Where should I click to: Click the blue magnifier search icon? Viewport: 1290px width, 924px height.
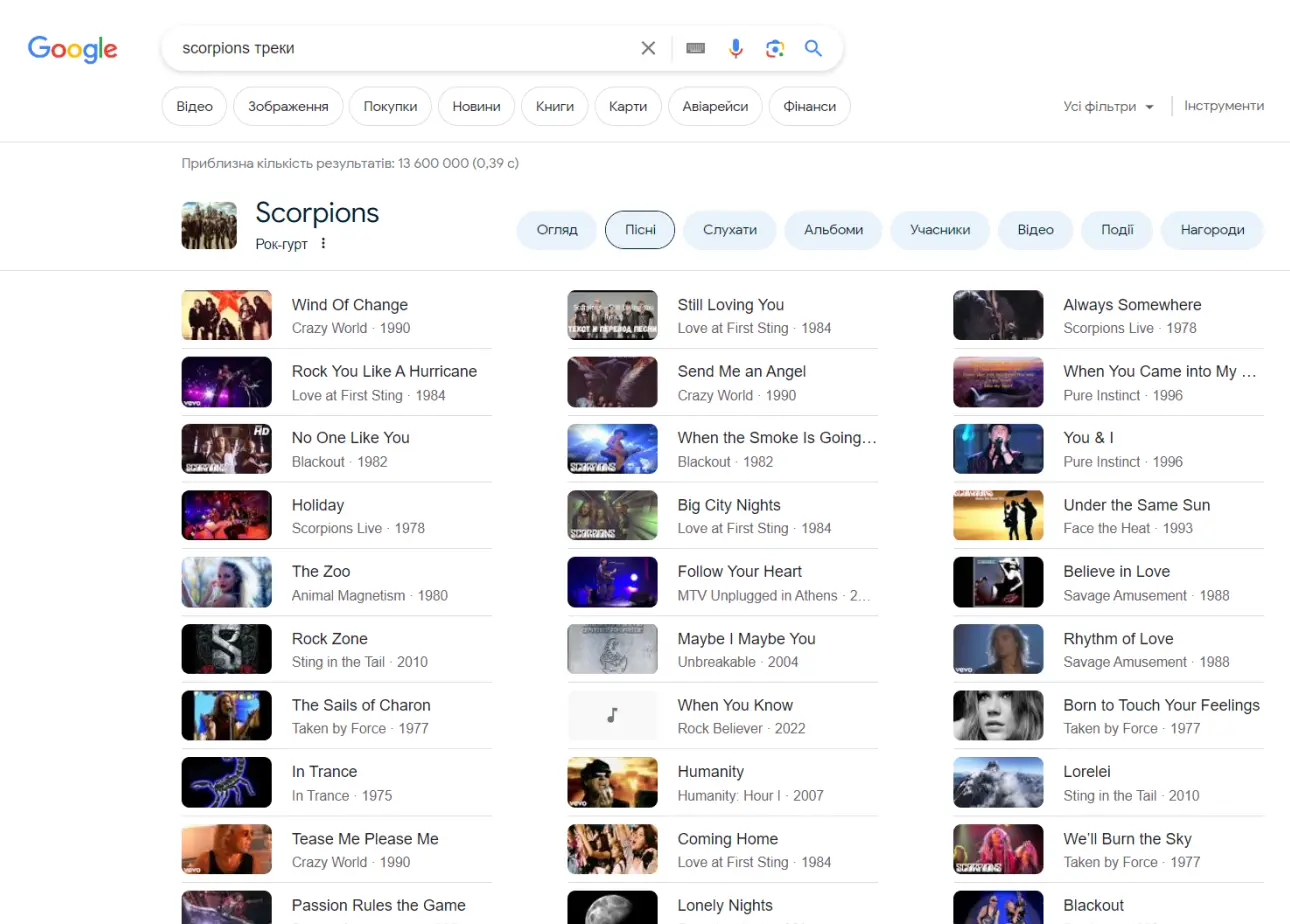(813, 48)
